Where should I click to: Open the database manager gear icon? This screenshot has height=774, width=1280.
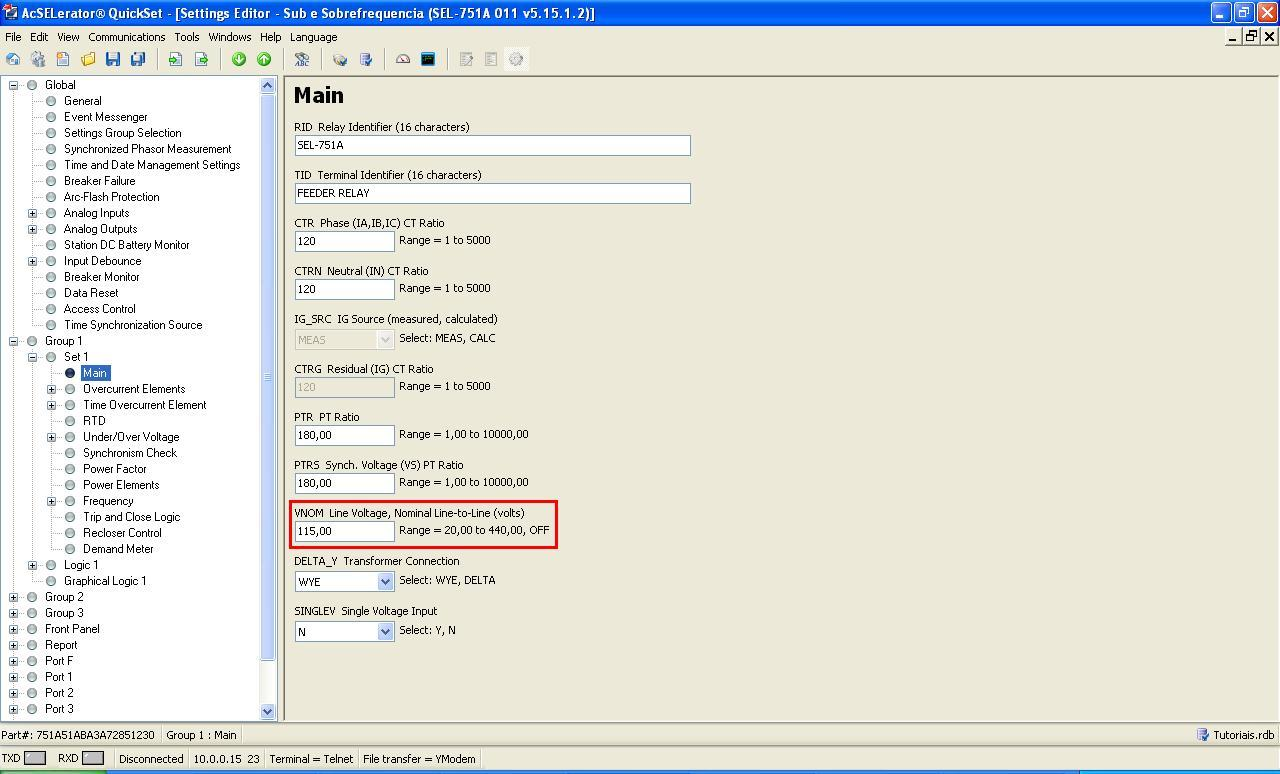point(38,59)
